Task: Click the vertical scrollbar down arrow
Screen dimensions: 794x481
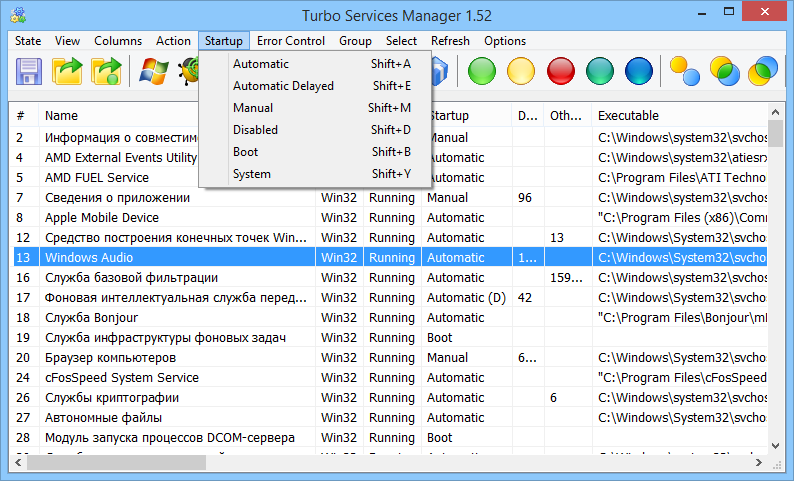Action: pyautogui.click(x=775, y=446)
